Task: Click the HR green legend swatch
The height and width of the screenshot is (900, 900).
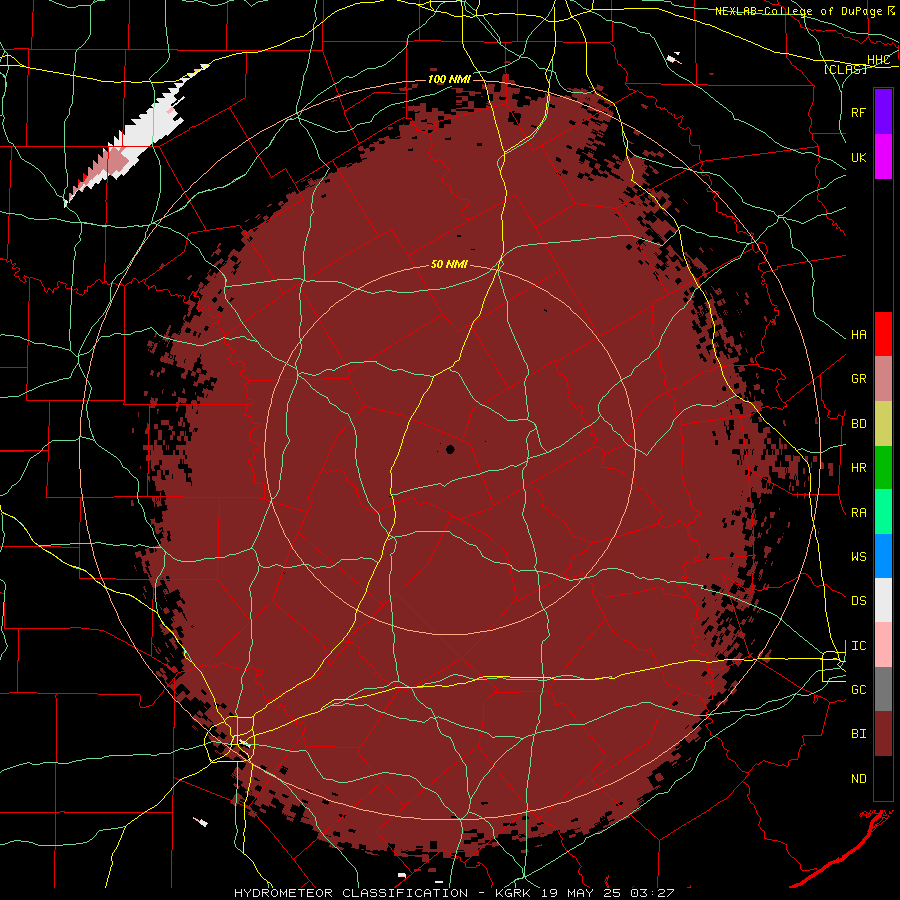Action: (x=883, y=468)
